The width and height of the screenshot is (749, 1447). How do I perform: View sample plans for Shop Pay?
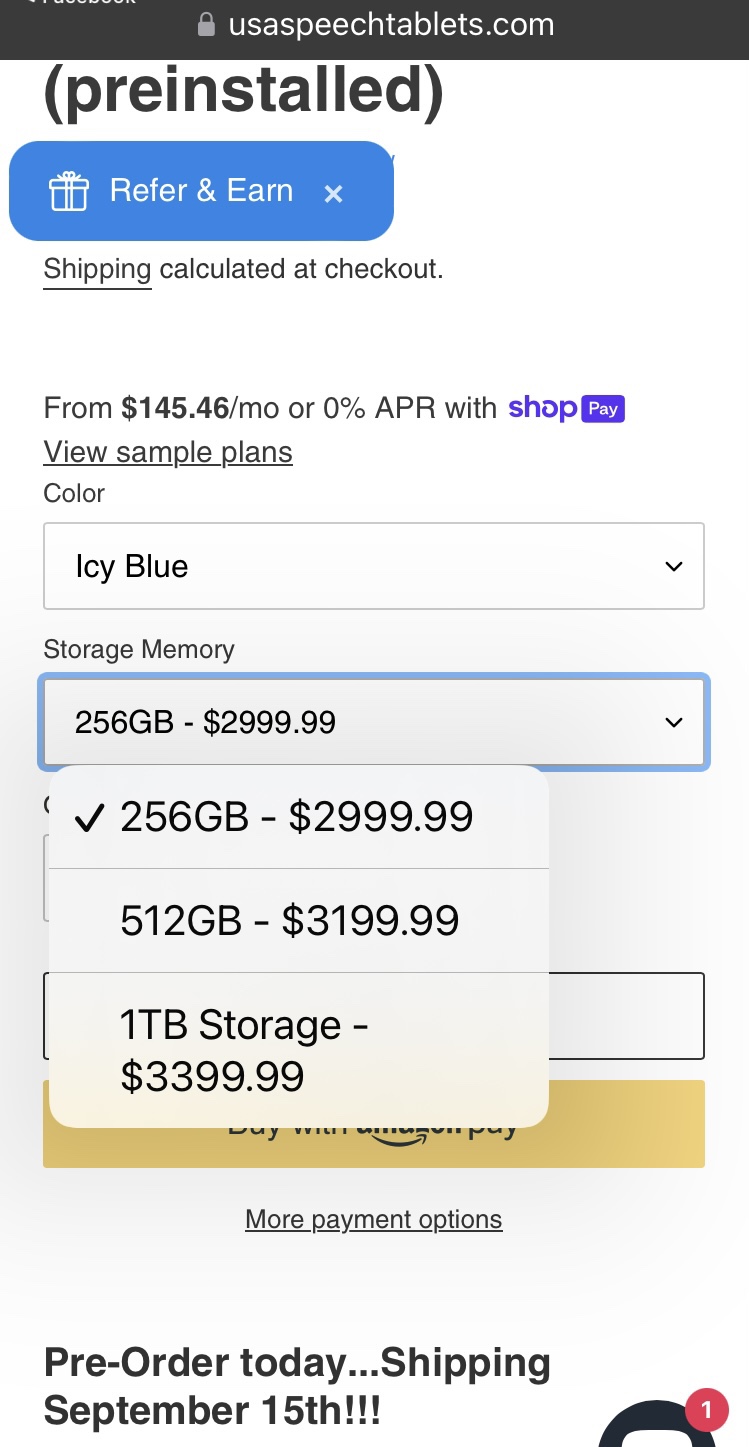tap(168, 452)
